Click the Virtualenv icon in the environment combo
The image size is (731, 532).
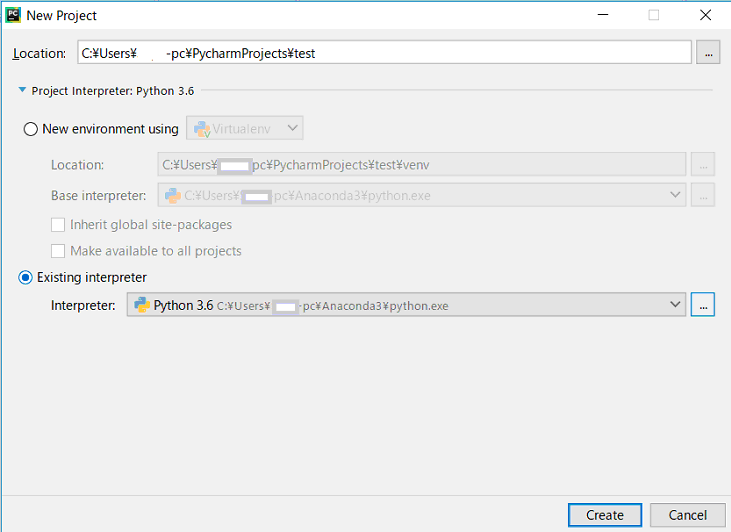point(202,129)
